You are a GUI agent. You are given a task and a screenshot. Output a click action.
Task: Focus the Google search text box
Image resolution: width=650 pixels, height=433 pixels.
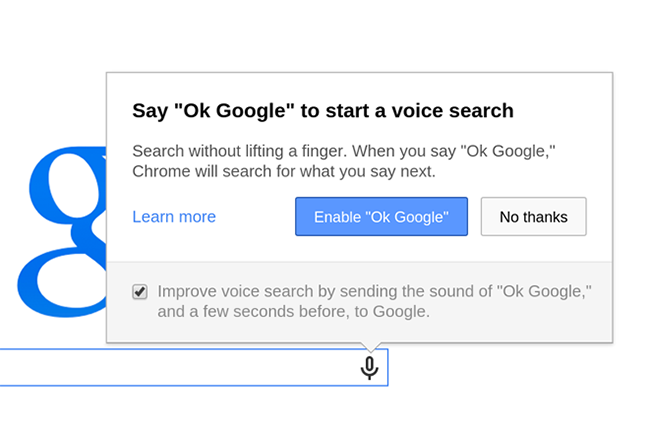click(x=194, y=368)
